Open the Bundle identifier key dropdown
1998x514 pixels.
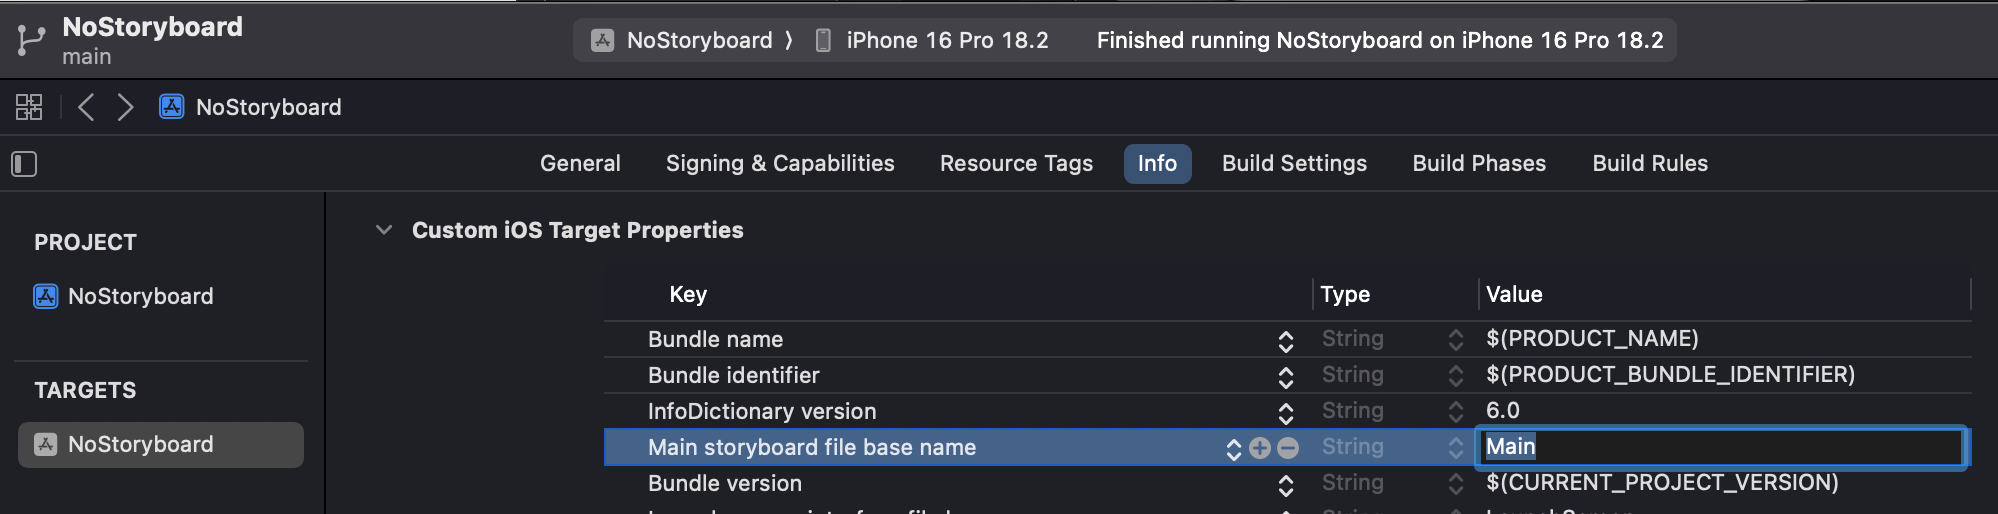tap(1286, 377)
